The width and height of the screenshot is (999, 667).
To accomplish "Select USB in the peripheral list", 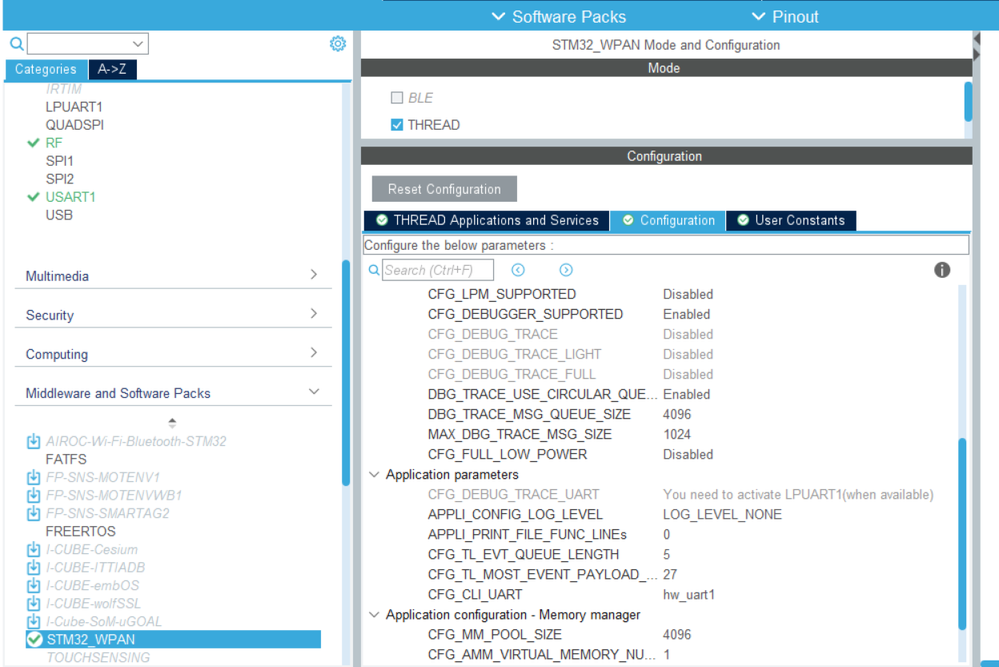I will point(59,215).
